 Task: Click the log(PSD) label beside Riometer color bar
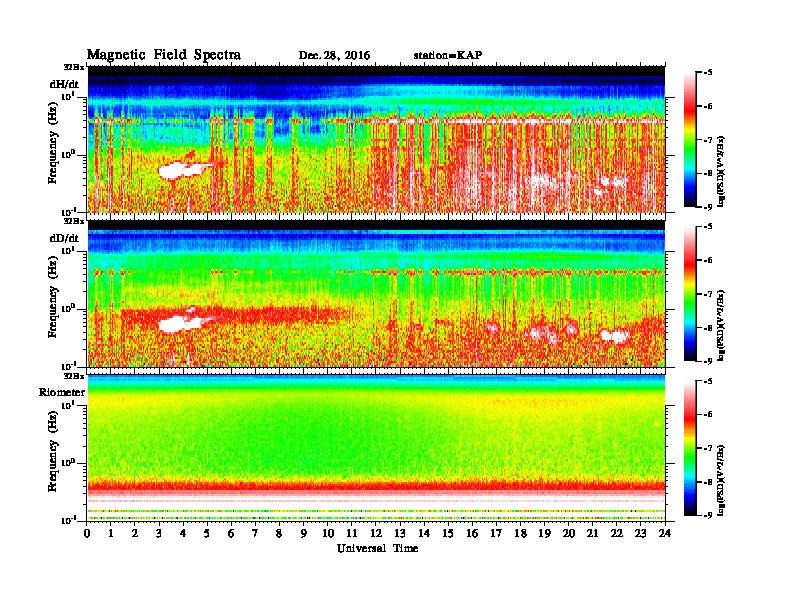pyautogui.click(x=722, y=479)
